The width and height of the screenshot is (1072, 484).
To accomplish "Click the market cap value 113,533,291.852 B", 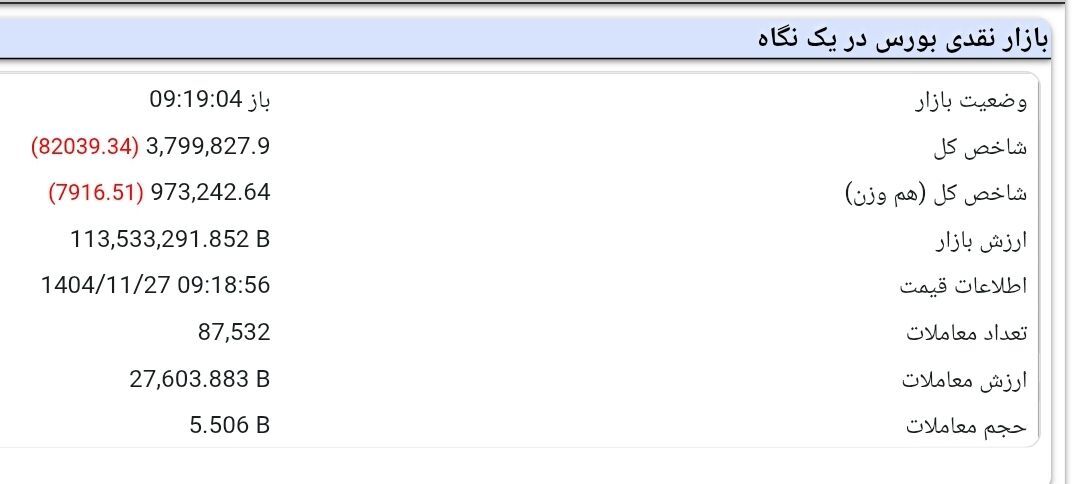I will [x=170, y=239].
